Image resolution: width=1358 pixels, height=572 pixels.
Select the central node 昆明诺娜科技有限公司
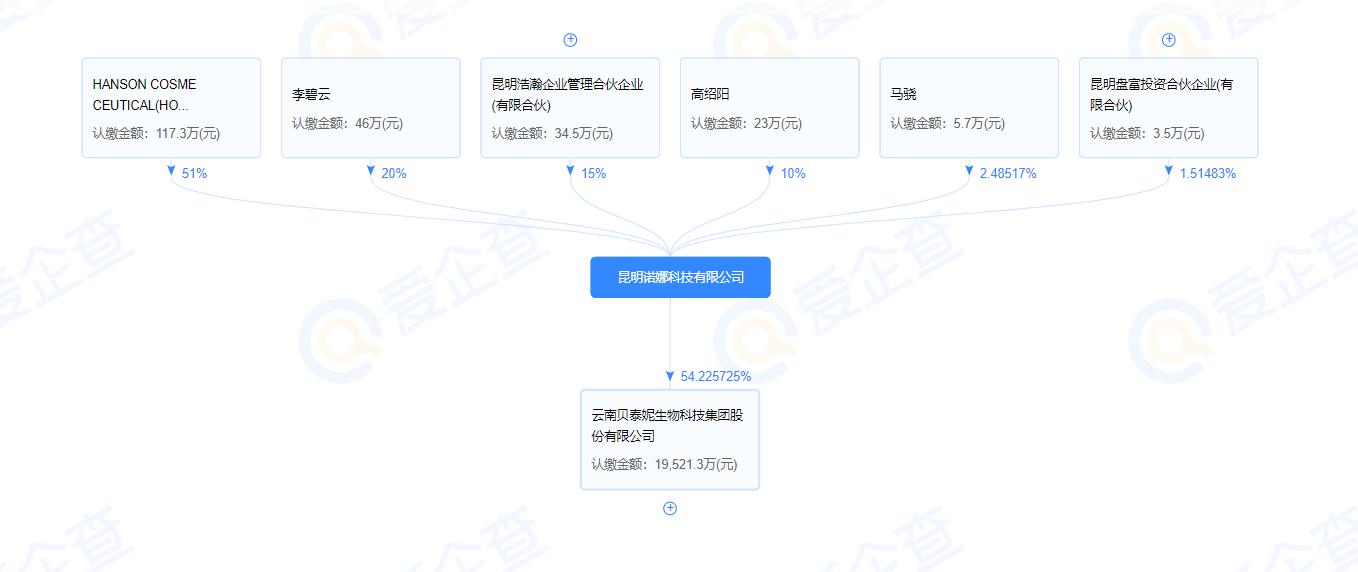680,277
